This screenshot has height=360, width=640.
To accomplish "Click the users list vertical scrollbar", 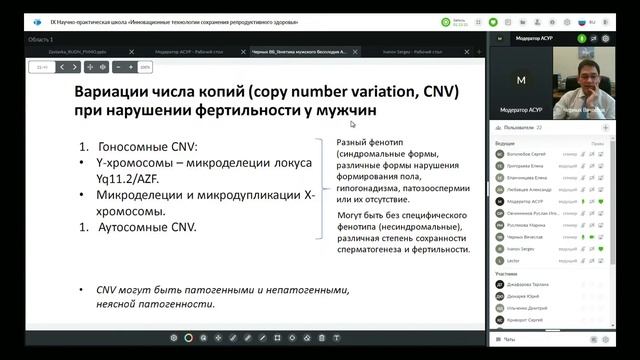I will (x=613, y=202).
